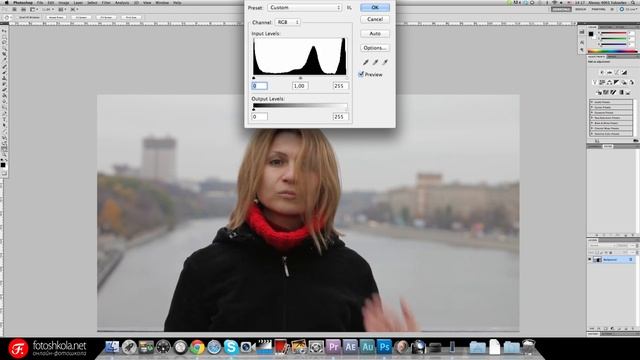The height and width of the screenshot is (360, 640).
Task: Focus the midtone gamma field showing 1,00
Action: [x=300, y=86]
